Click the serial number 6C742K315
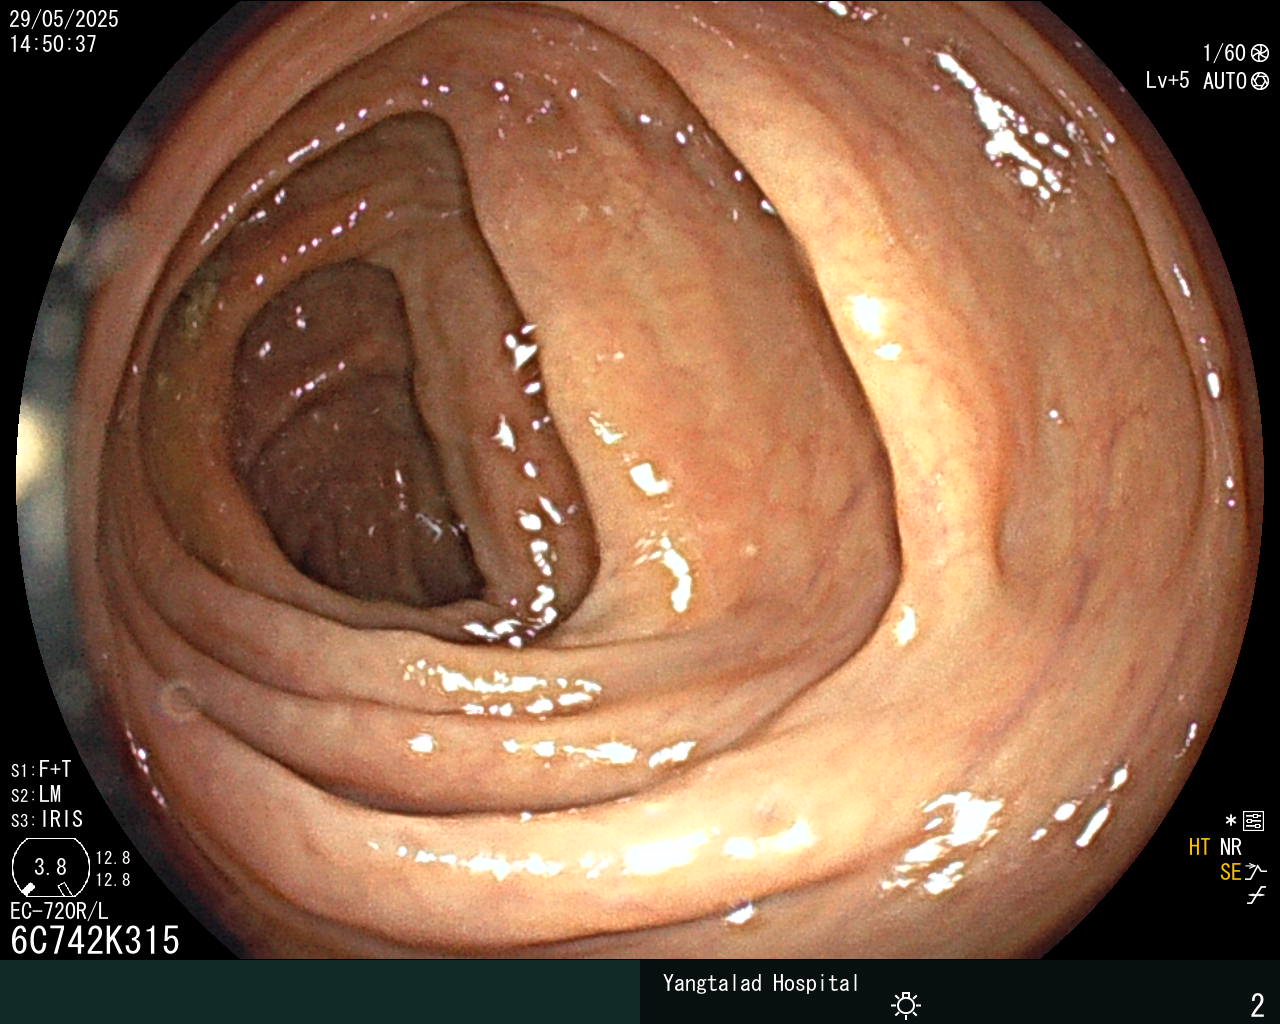This screenshot has width=1280, height=1024. [x=95, y=940]
